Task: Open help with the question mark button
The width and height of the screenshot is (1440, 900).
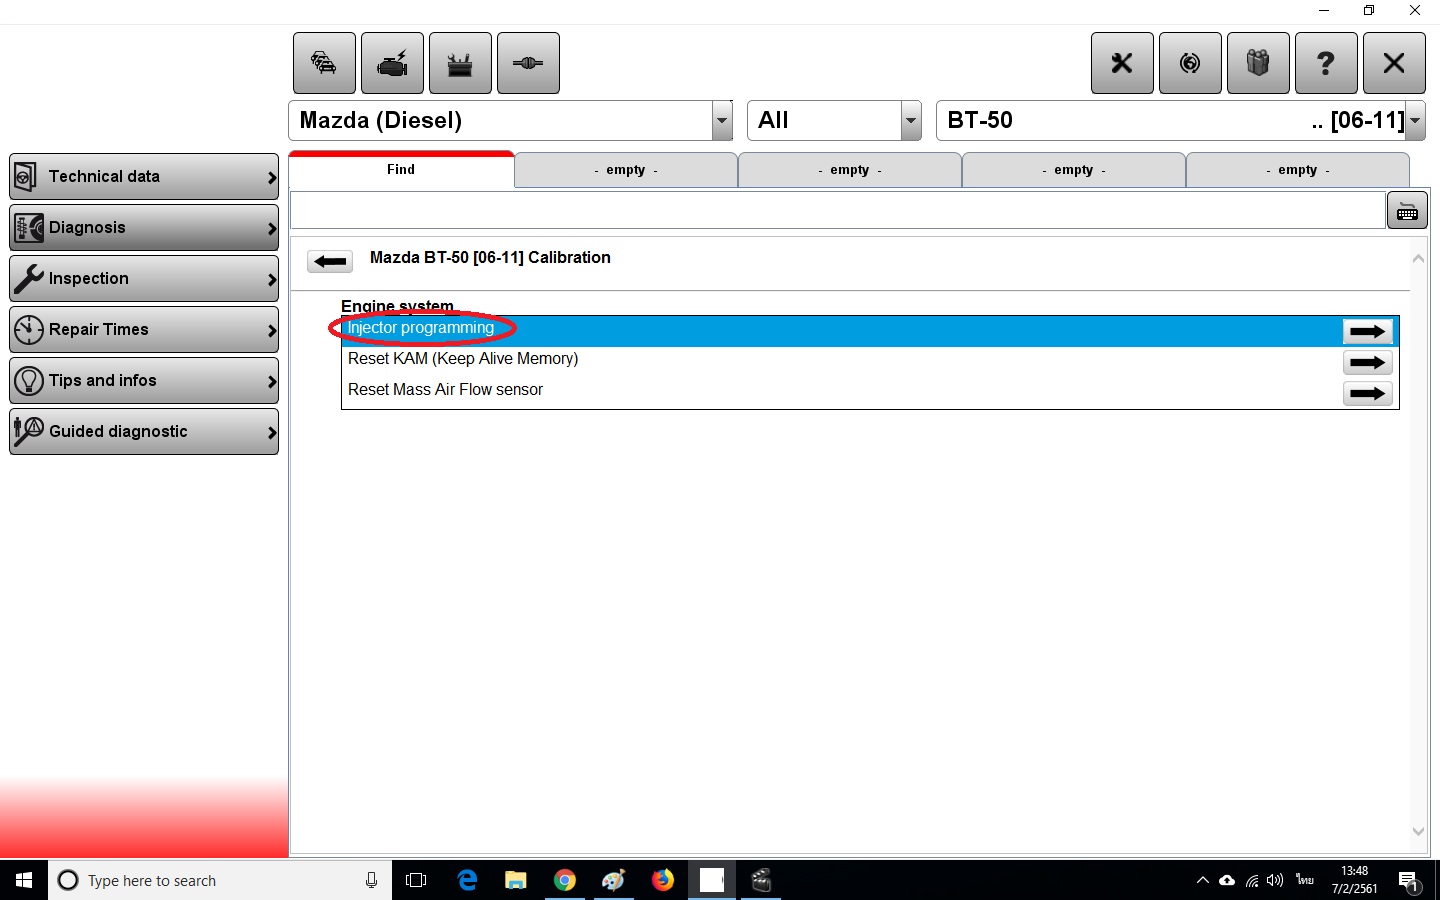Action: [1326, 63]
